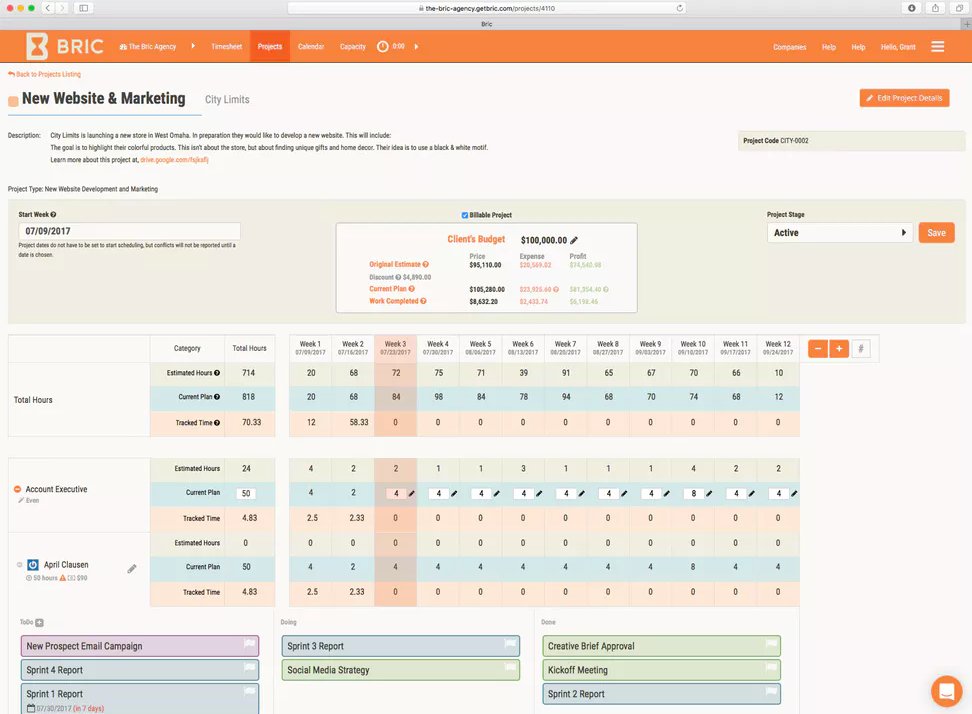
Task: Uncheck the Billable Project checkbox
Action: pos(463,216)
